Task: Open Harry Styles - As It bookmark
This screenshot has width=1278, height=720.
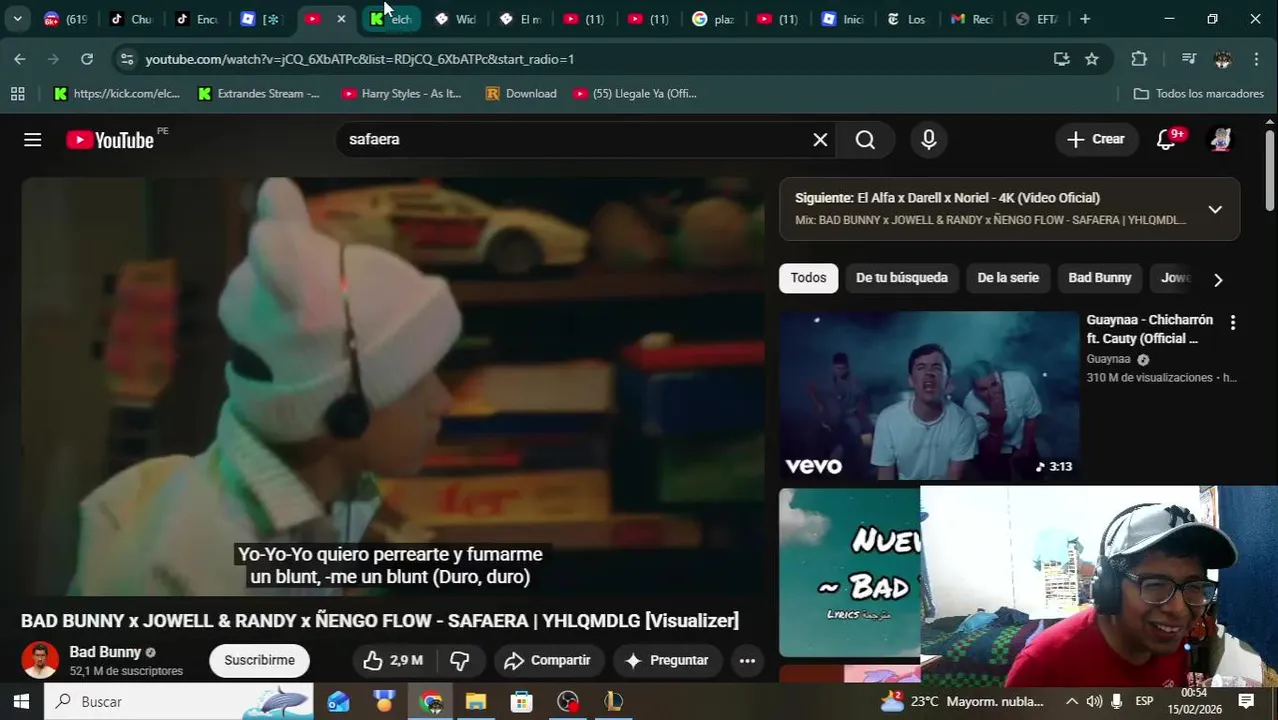Action: tap(401, 93)
